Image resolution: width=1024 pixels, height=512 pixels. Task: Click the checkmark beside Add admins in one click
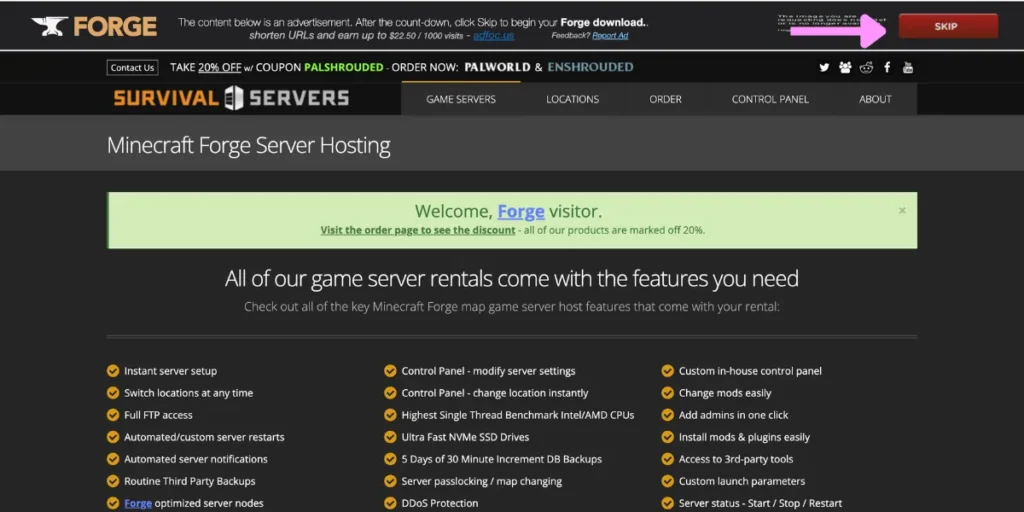point(667,415)
